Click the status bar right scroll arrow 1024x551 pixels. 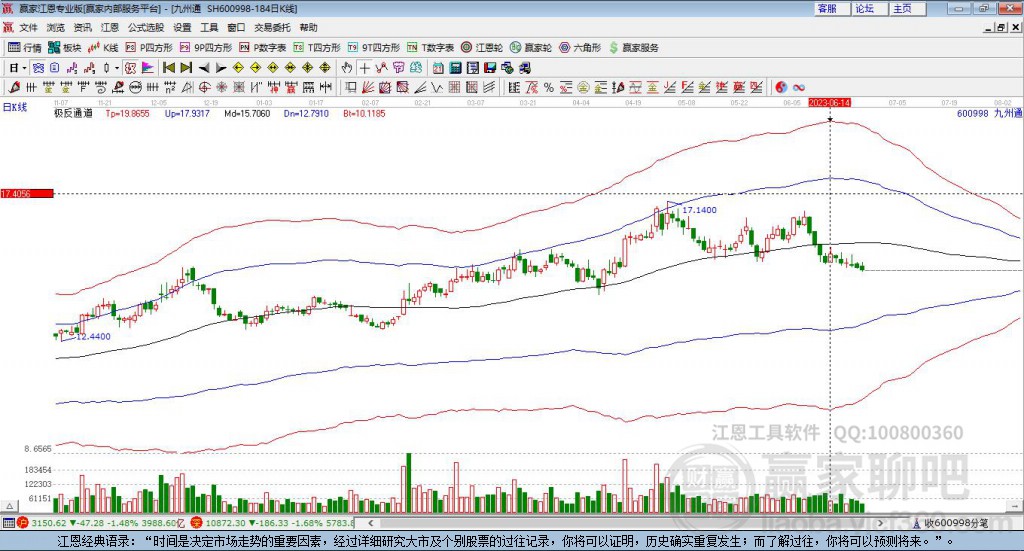(x=880, y=523)
